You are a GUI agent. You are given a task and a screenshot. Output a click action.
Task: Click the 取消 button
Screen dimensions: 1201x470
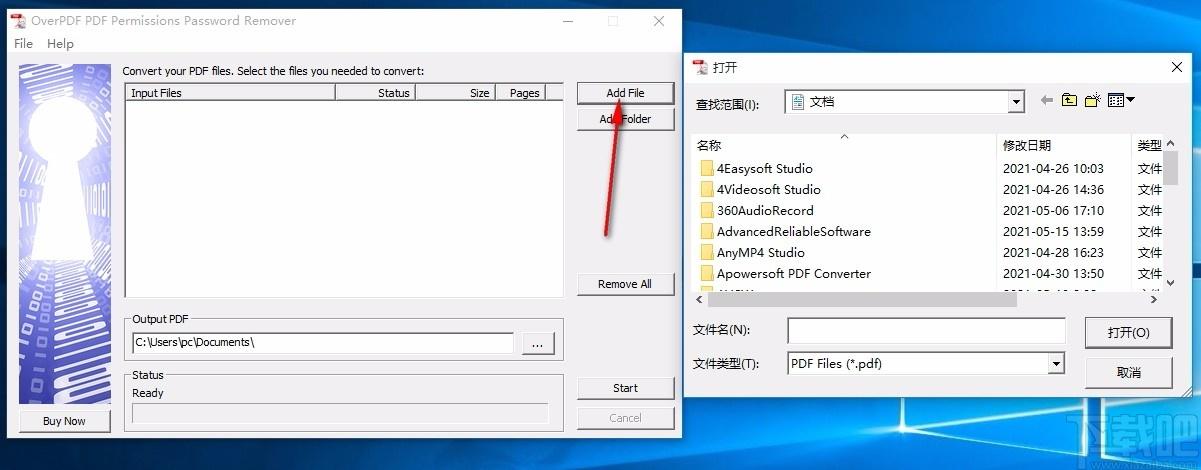(x=1128, y=372)
